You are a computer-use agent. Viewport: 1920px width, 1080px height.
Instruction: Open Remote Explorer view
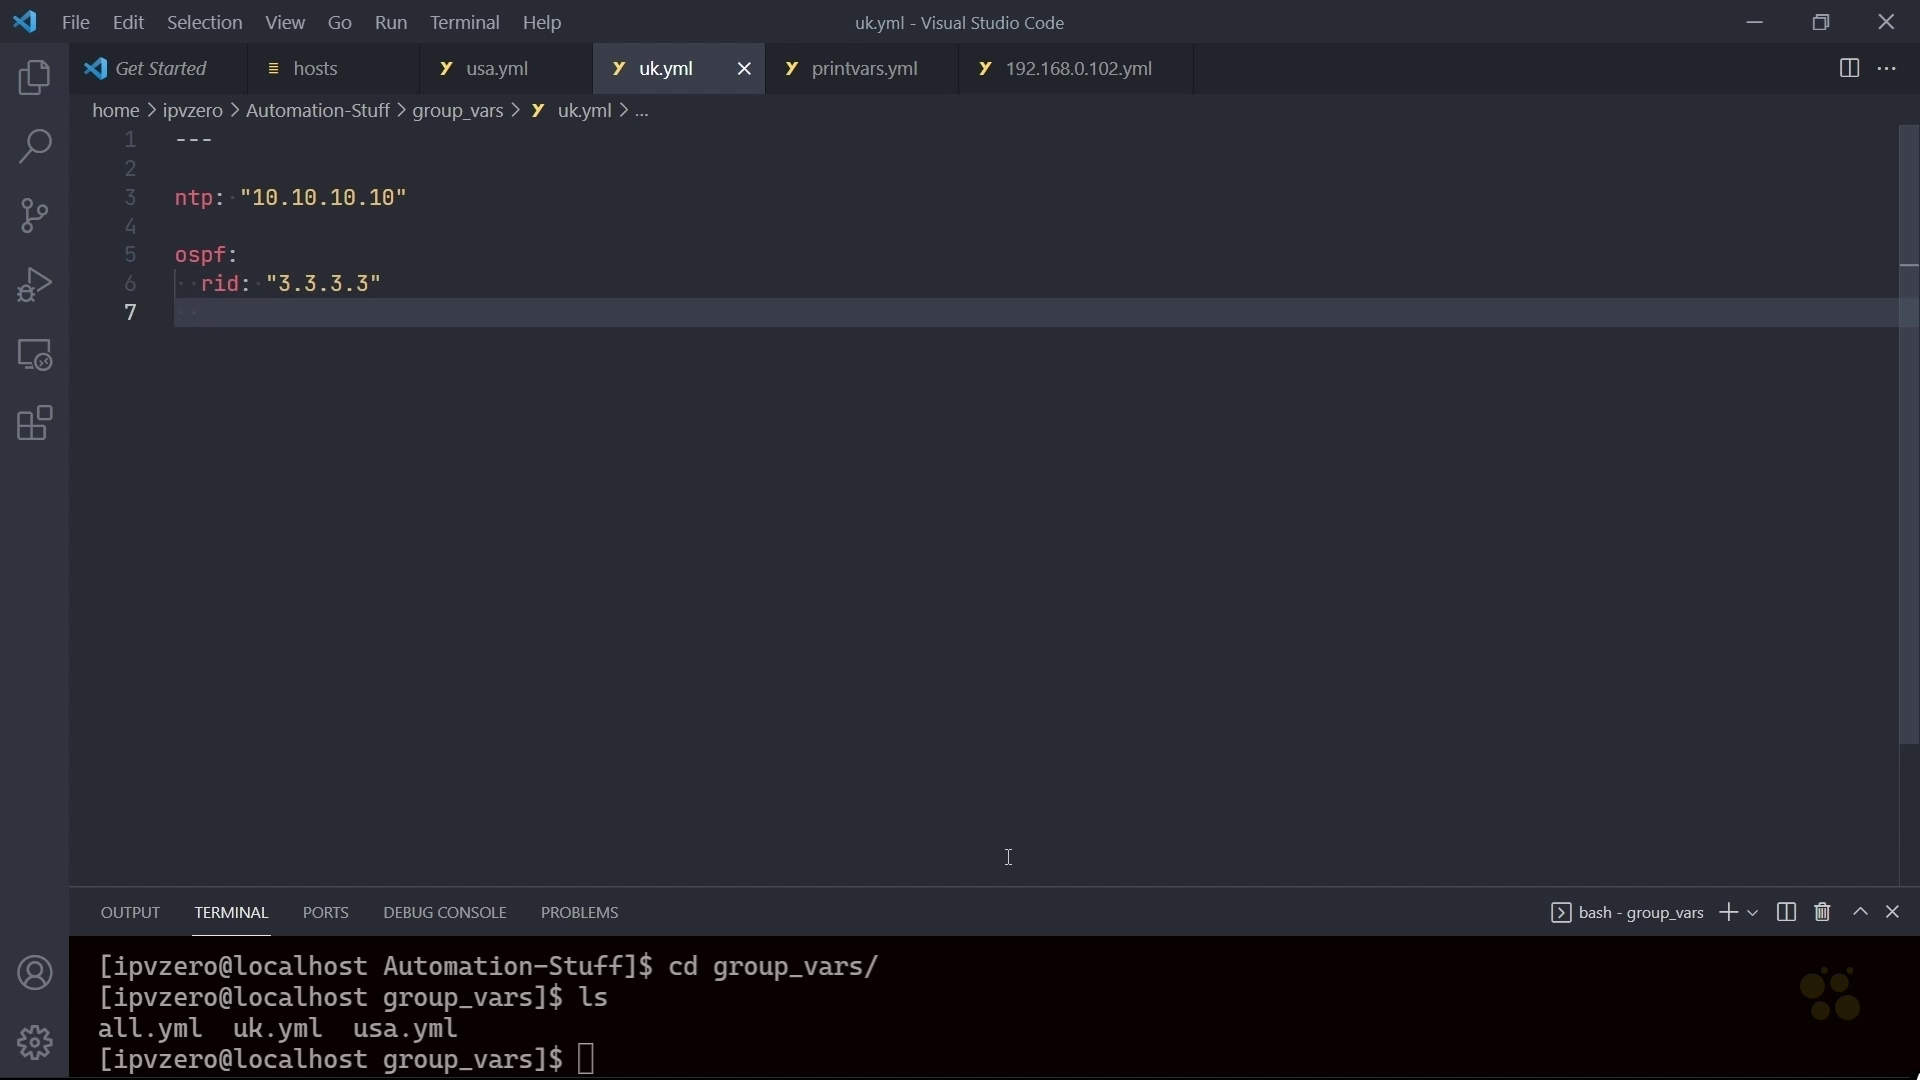[35, 355]
